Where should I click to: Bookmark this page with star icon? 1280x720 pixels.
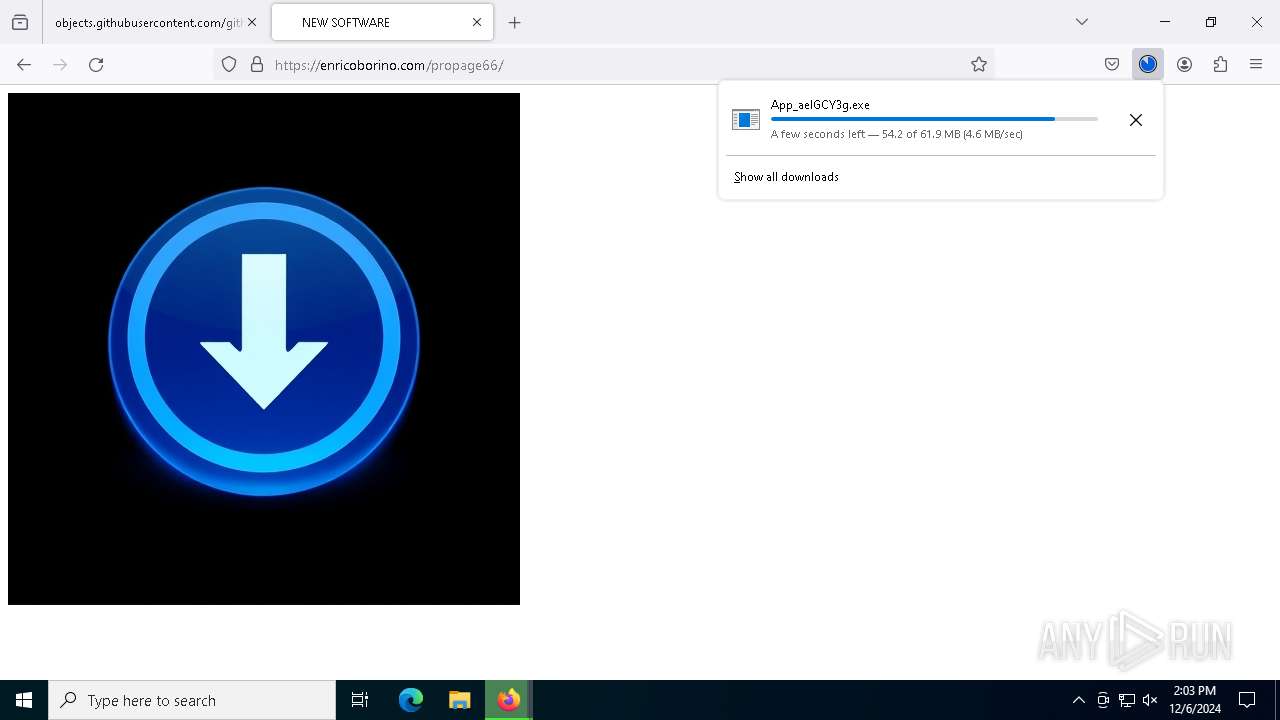click(979, 64)
